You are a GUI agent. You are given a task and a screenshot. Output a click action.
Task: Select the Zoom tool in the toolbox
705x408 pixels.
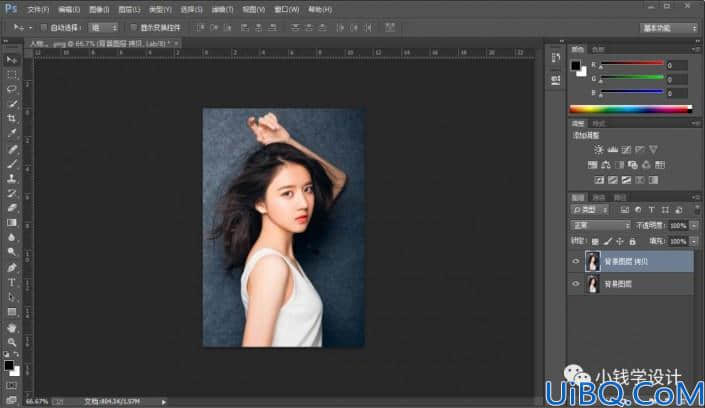[12, 342]
